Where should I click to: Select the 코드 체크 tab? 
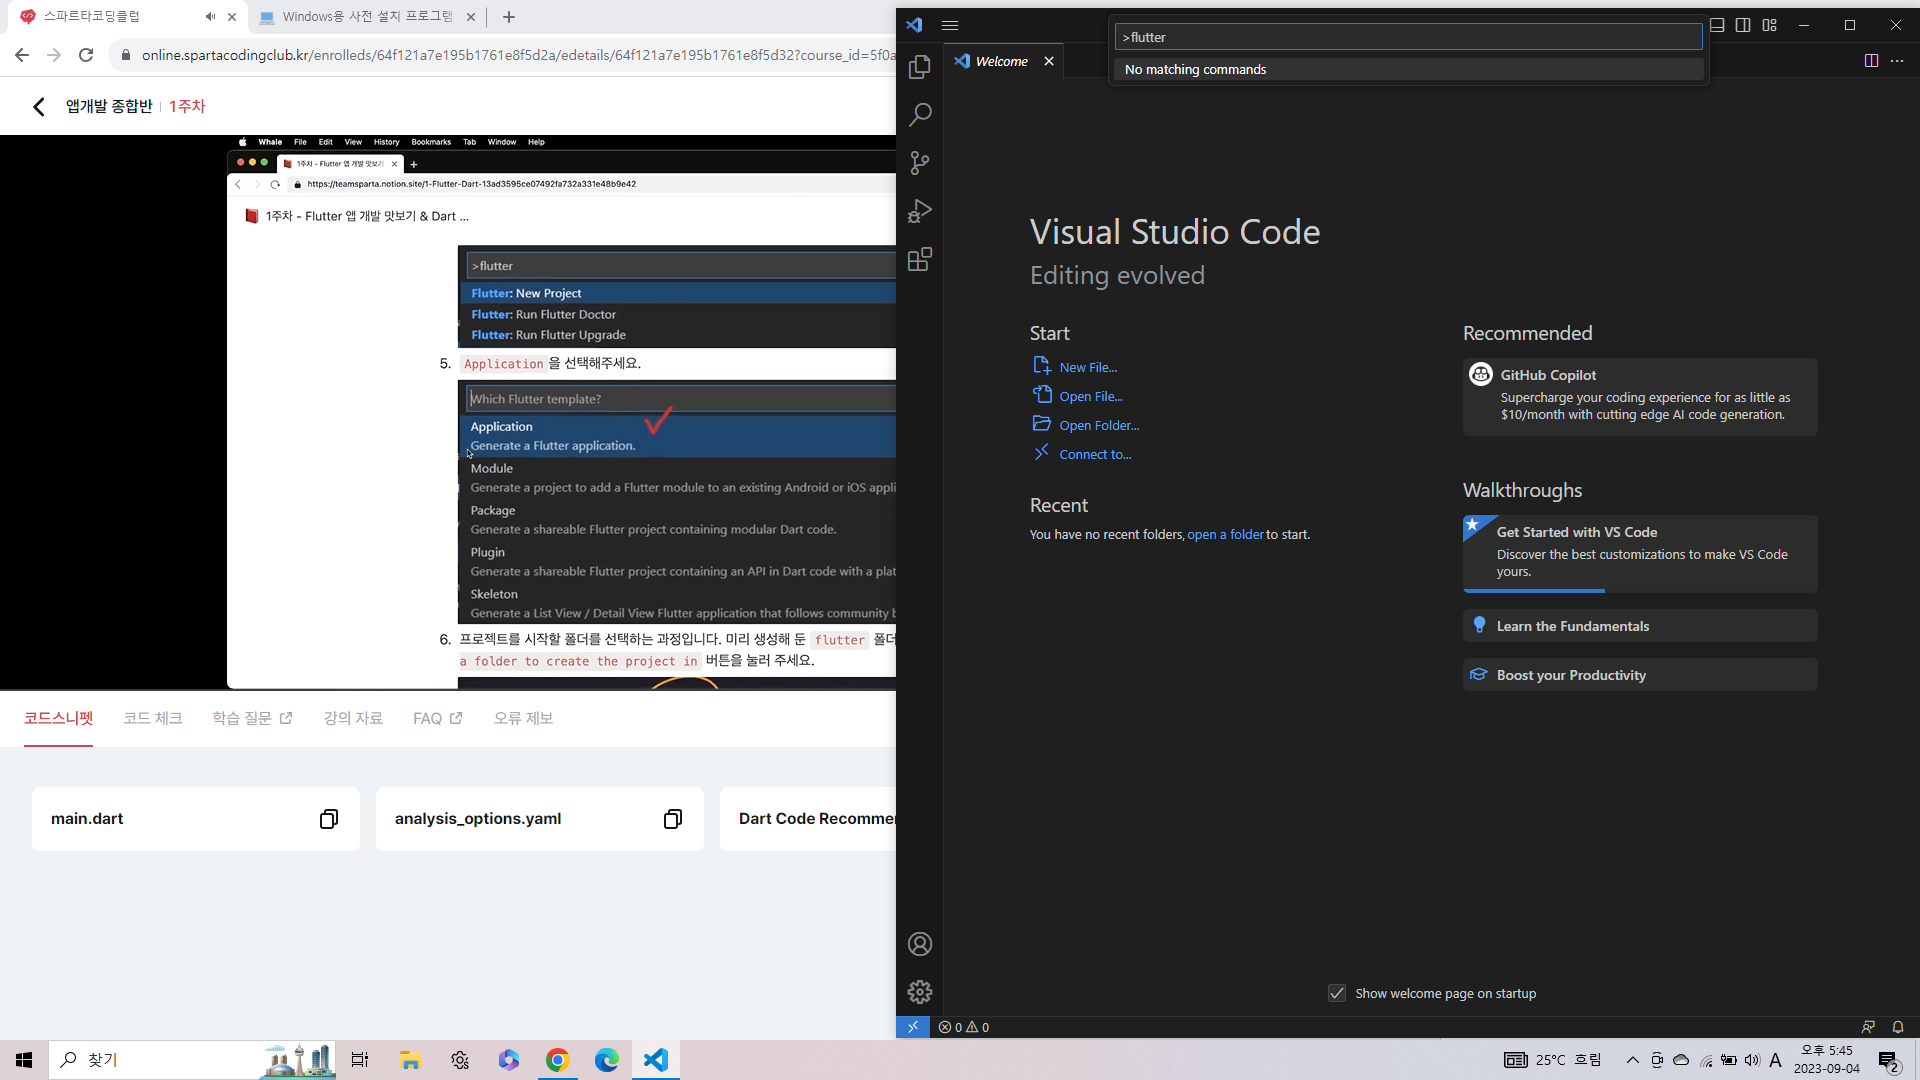[153, 718]
